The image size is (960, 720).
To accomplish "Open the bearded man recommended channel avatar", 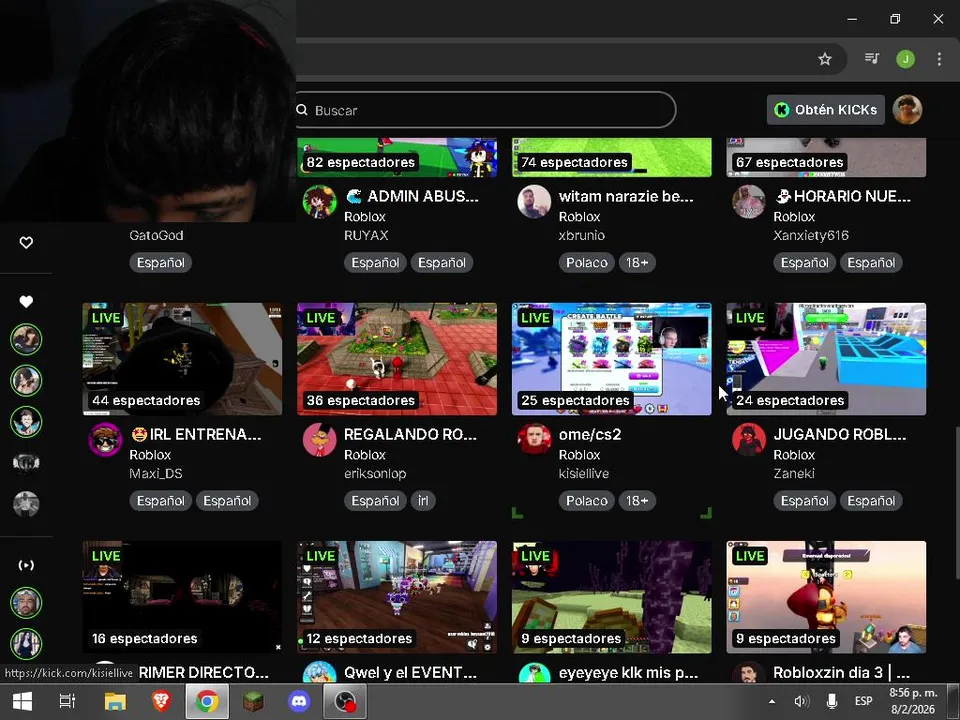I will pyautogui.click(x=26, y=602).
